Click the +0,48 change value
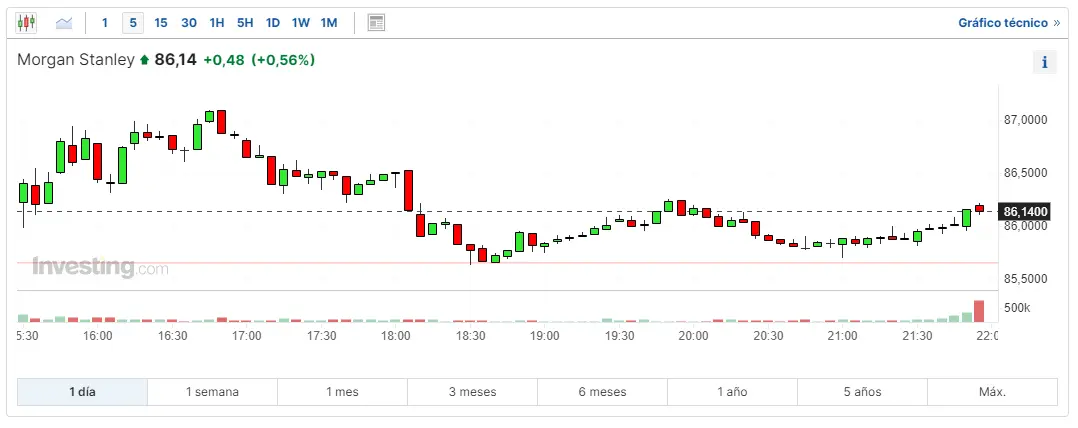Image resolution: width=1078 pixels, height=428 pixels. pos(223,60)
